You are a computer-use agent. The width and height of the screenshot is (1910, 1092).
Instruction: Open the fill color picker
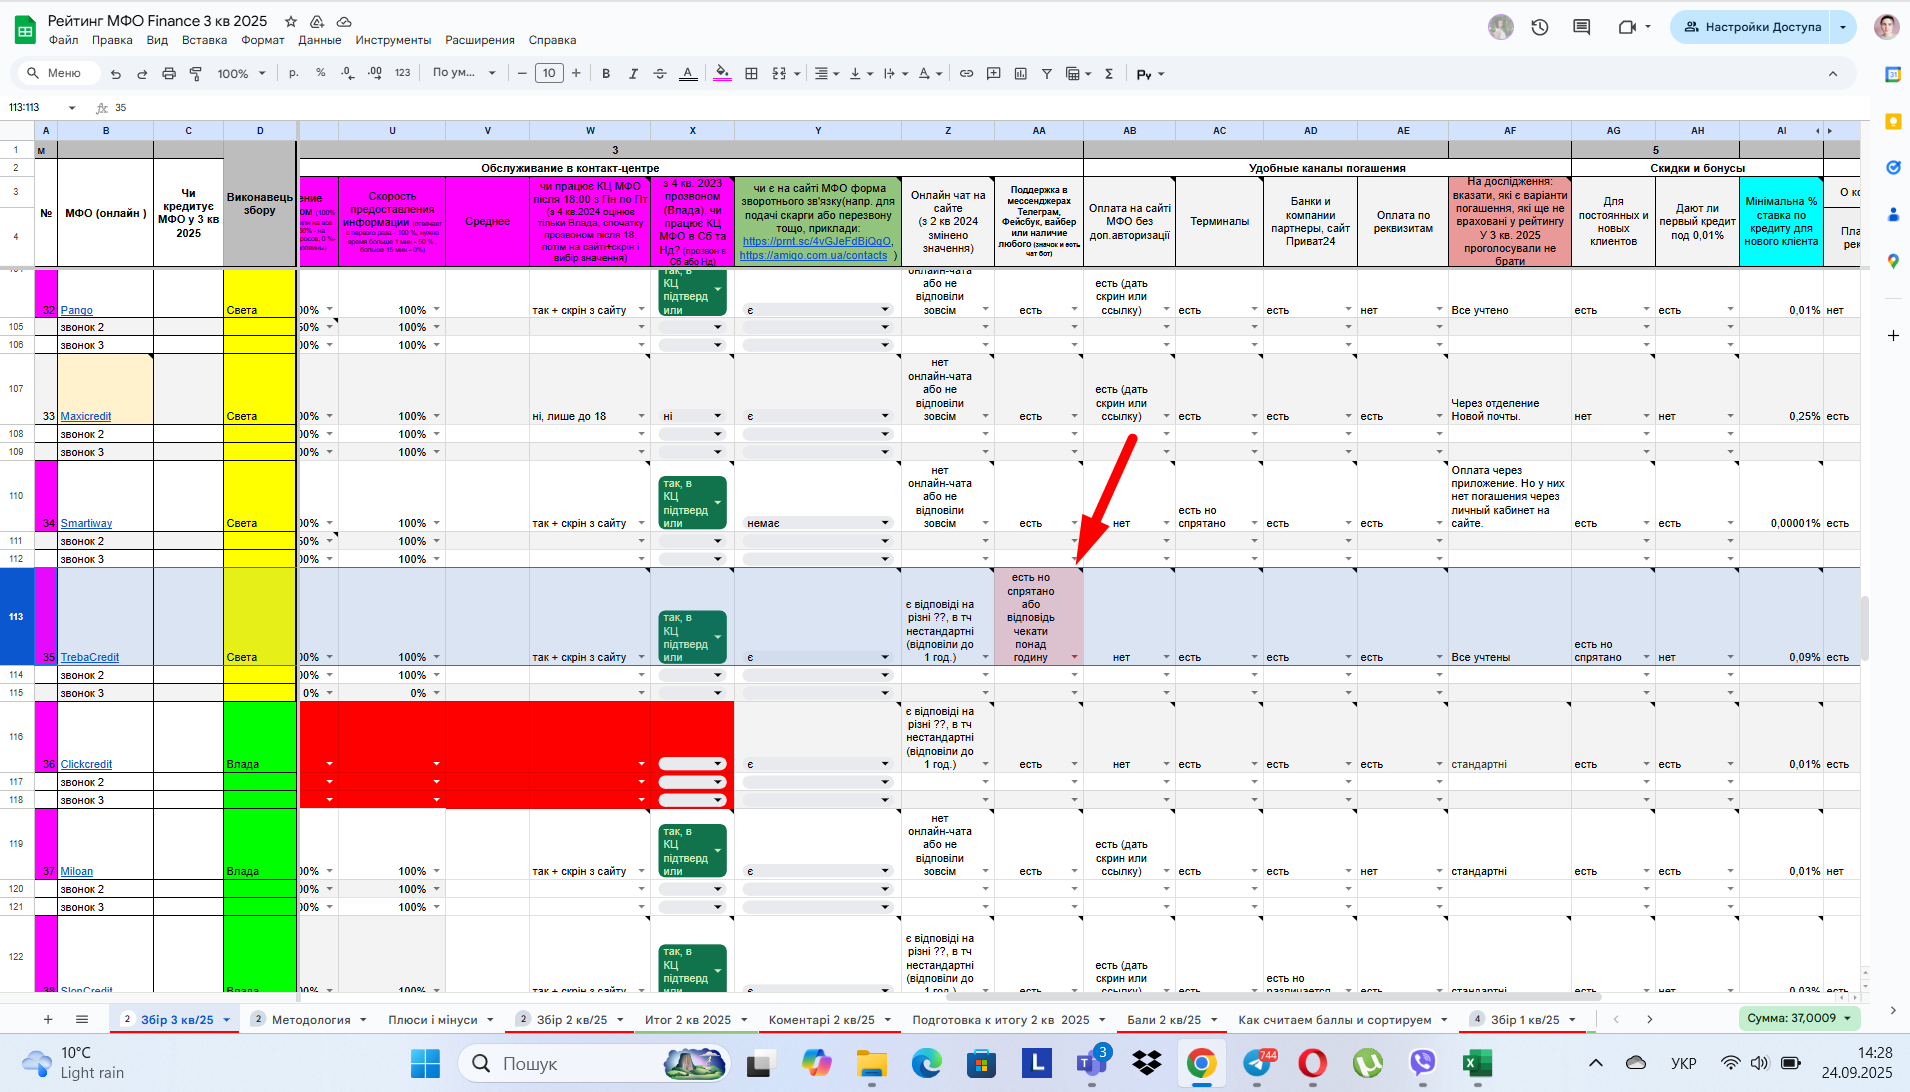[x=722, y=73]
